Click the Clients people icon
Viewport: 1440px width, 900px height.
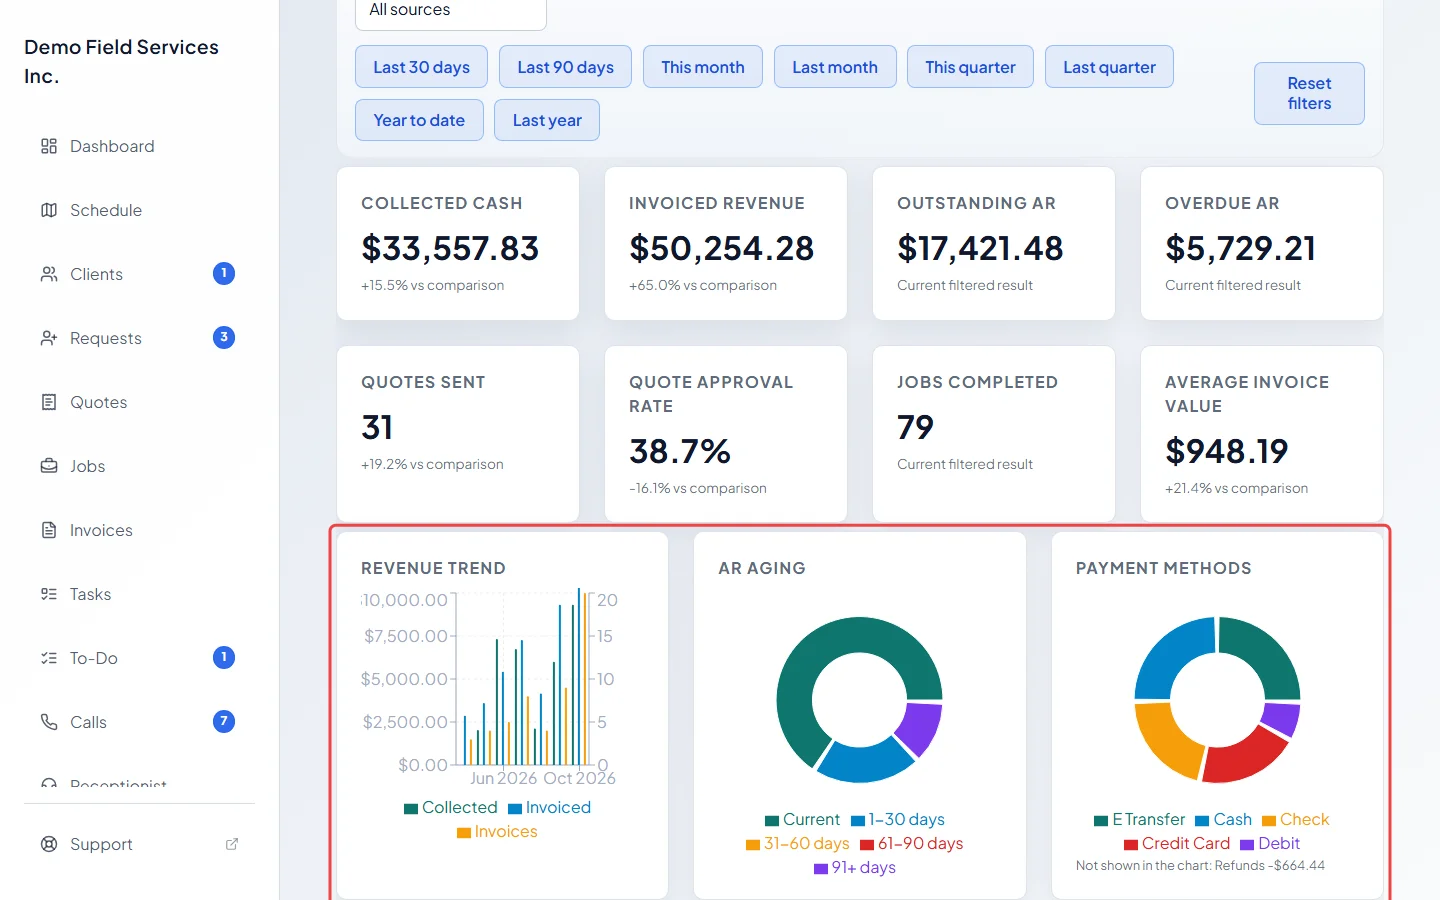pyautogui.click(x=49, y=274)
